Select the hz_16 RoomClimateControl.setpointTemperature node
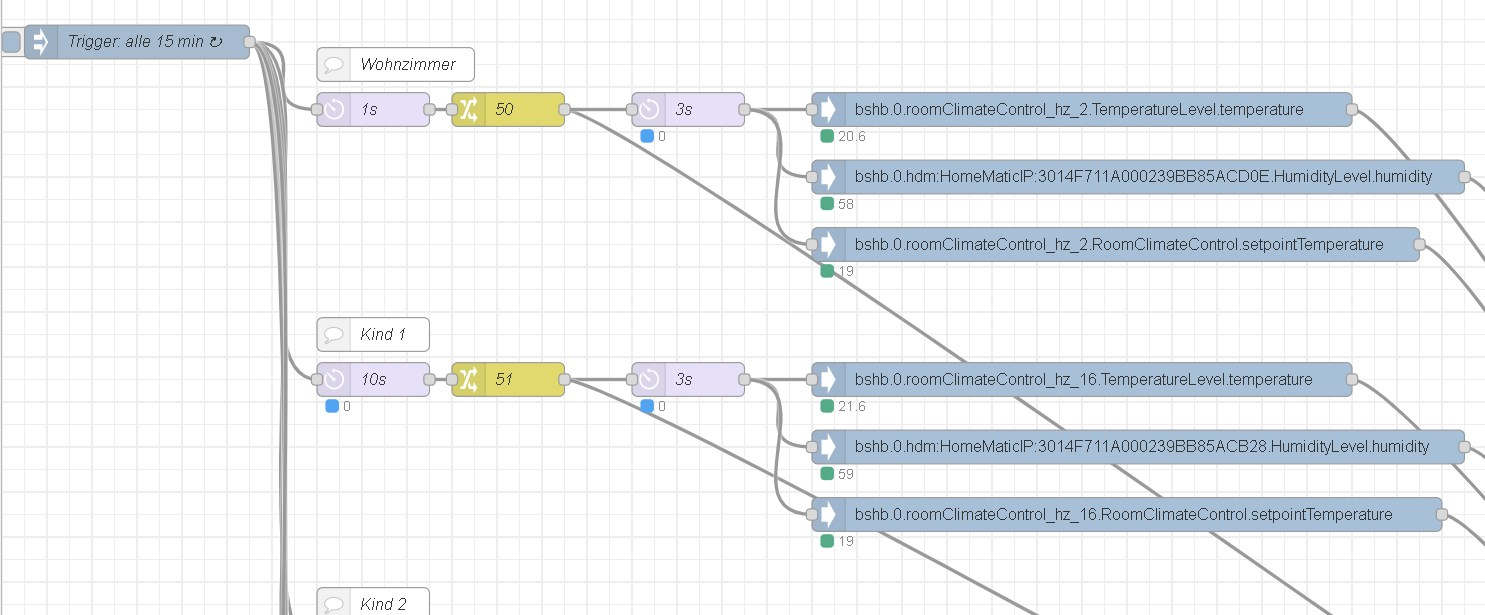The height and width of the screenshot is (615, 1485). (1127, 515)
